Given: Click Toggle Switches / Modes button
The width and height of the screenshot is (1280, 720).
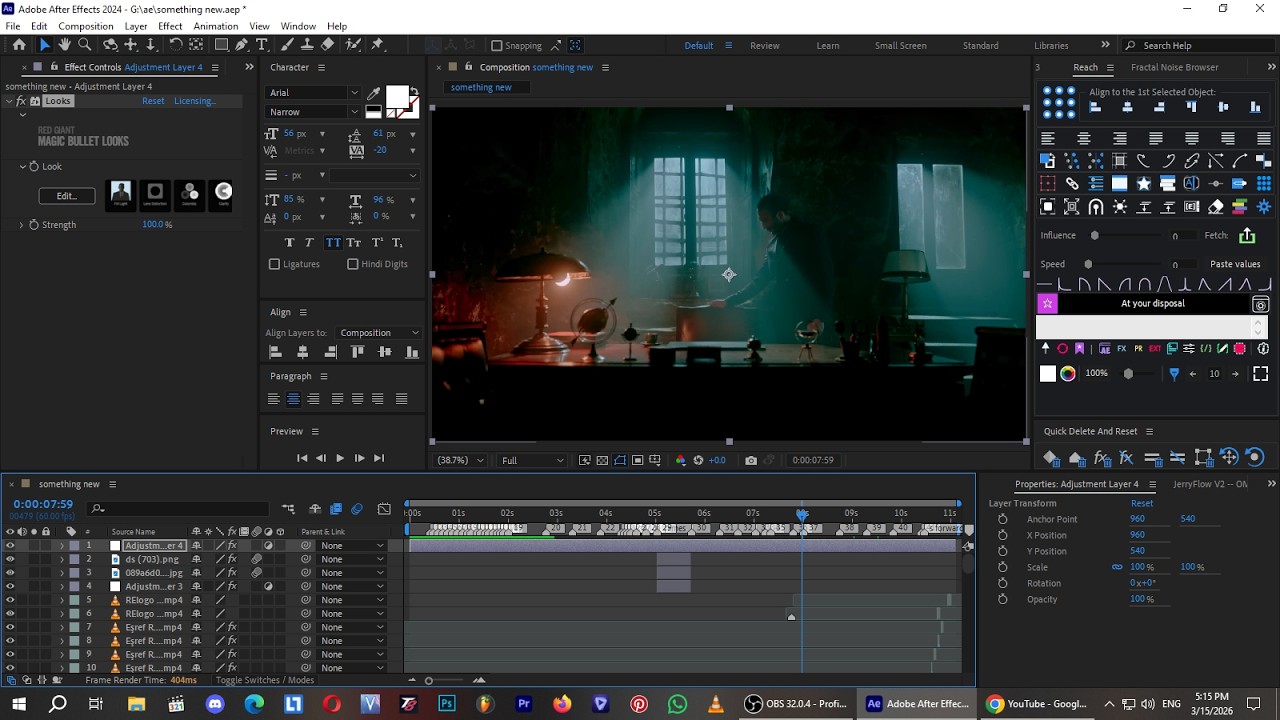Looking at the screenshot, I should tap(265, 680).
